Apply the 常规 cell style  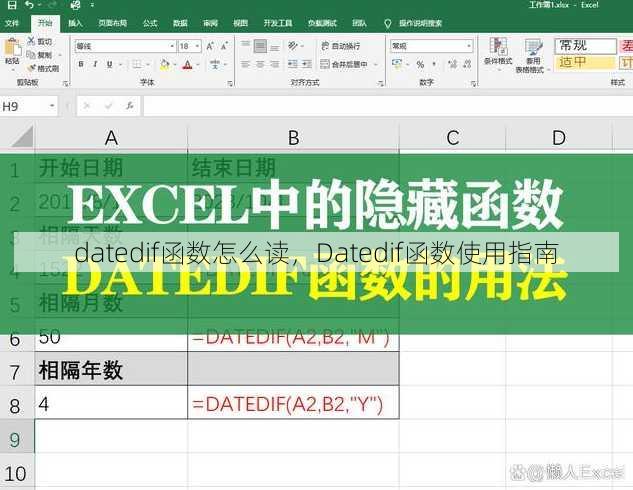pos(585,46)
